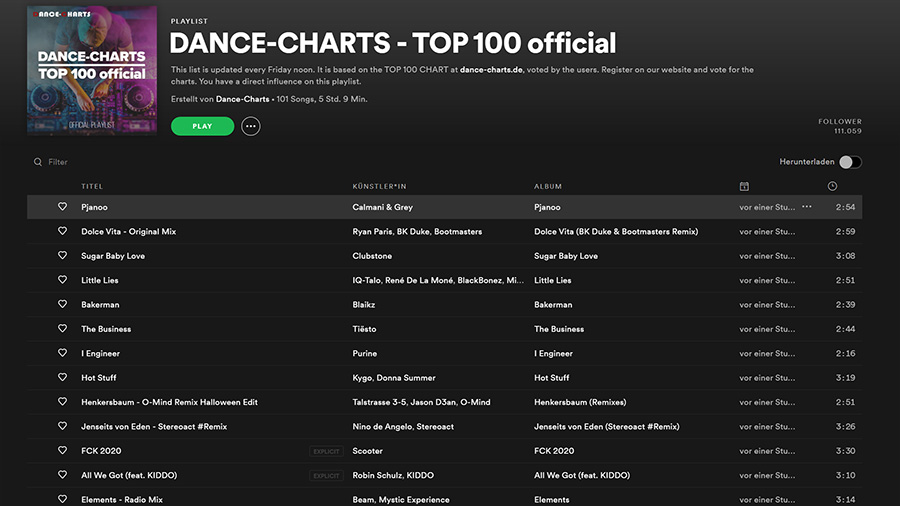Image resolution: width=900 pixels, height=506 pixels.
Task: Heart the FCK 2020 track
Action: click(63, 450)
